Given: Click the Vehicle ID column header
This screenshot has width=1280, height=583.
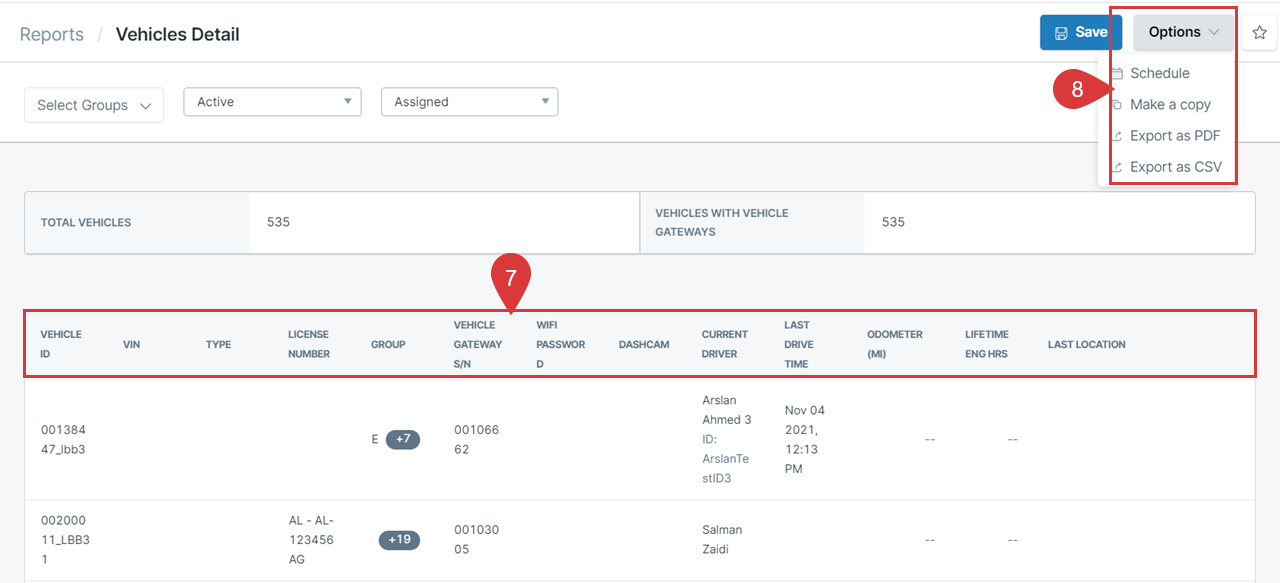Looking at the screenshot, I should pos(61,344).
